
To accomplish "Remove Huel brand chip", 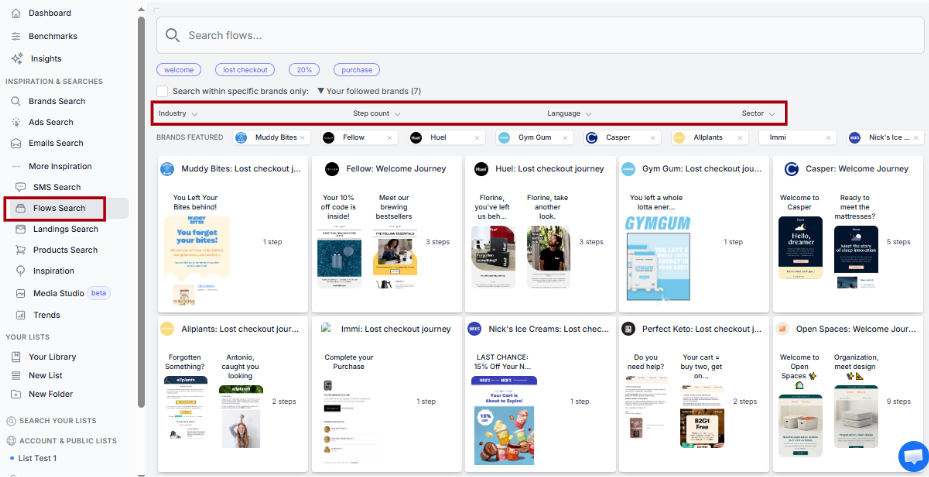I will pos(477,137).
